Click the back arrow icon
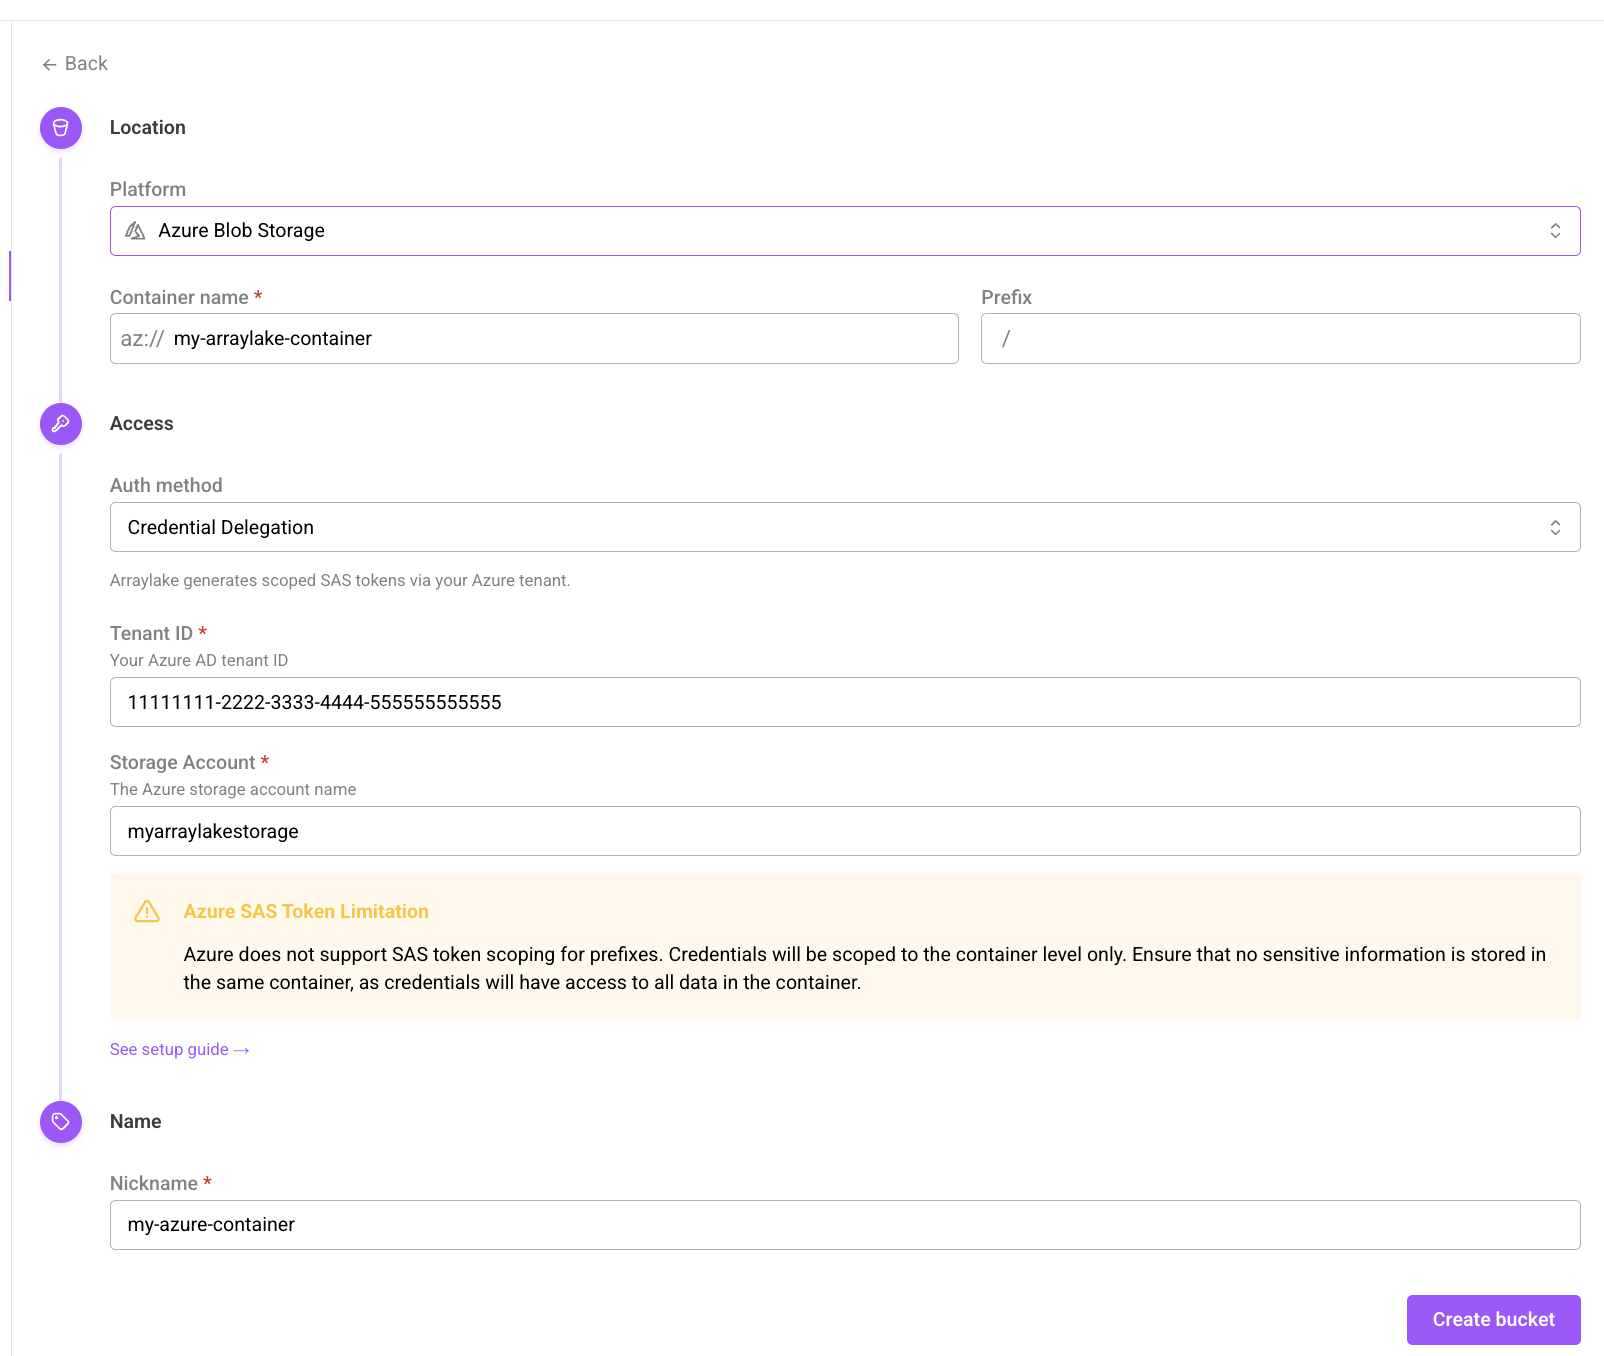 (49, 64)
